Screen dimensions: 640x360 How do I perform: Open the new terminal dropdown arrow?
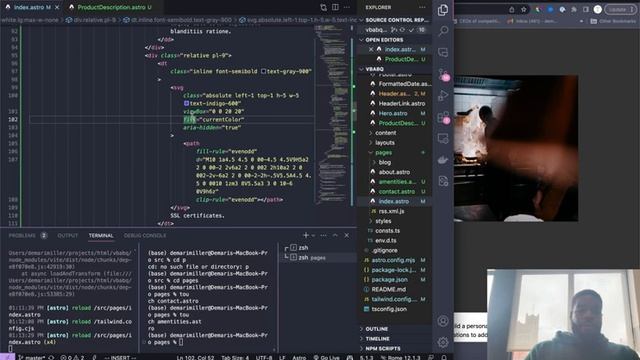click(313, 236)
